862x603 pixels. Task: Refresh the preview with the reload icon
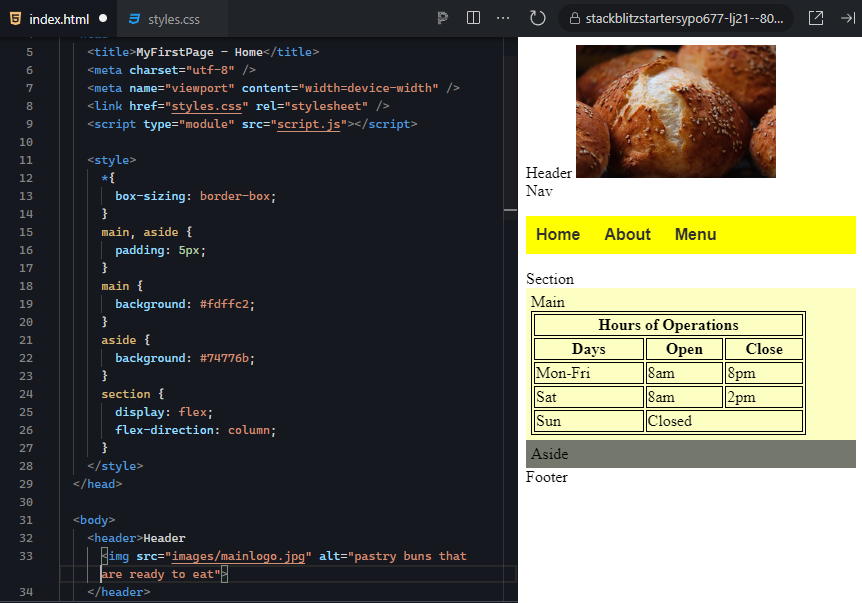(536, 17)
